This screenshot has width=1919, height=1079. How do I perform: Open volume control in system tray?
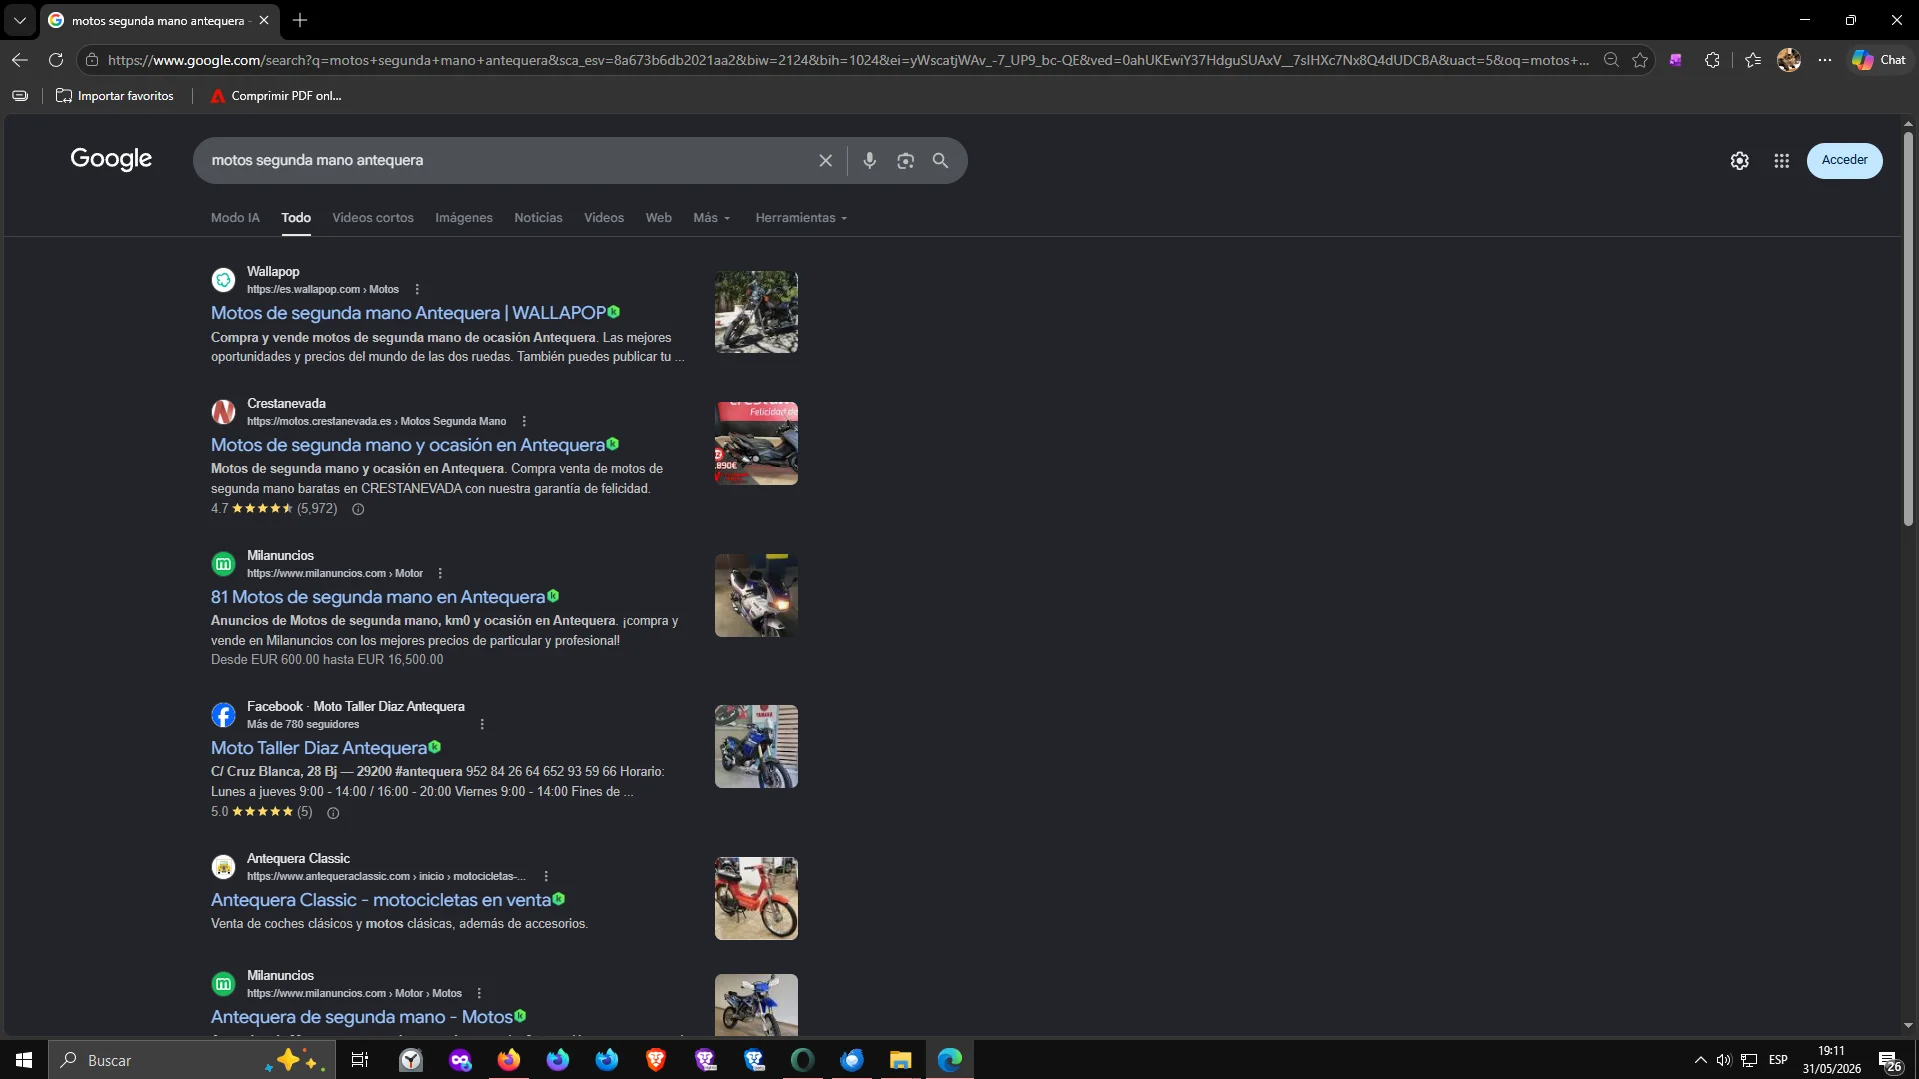(x=1723, y=1060)
